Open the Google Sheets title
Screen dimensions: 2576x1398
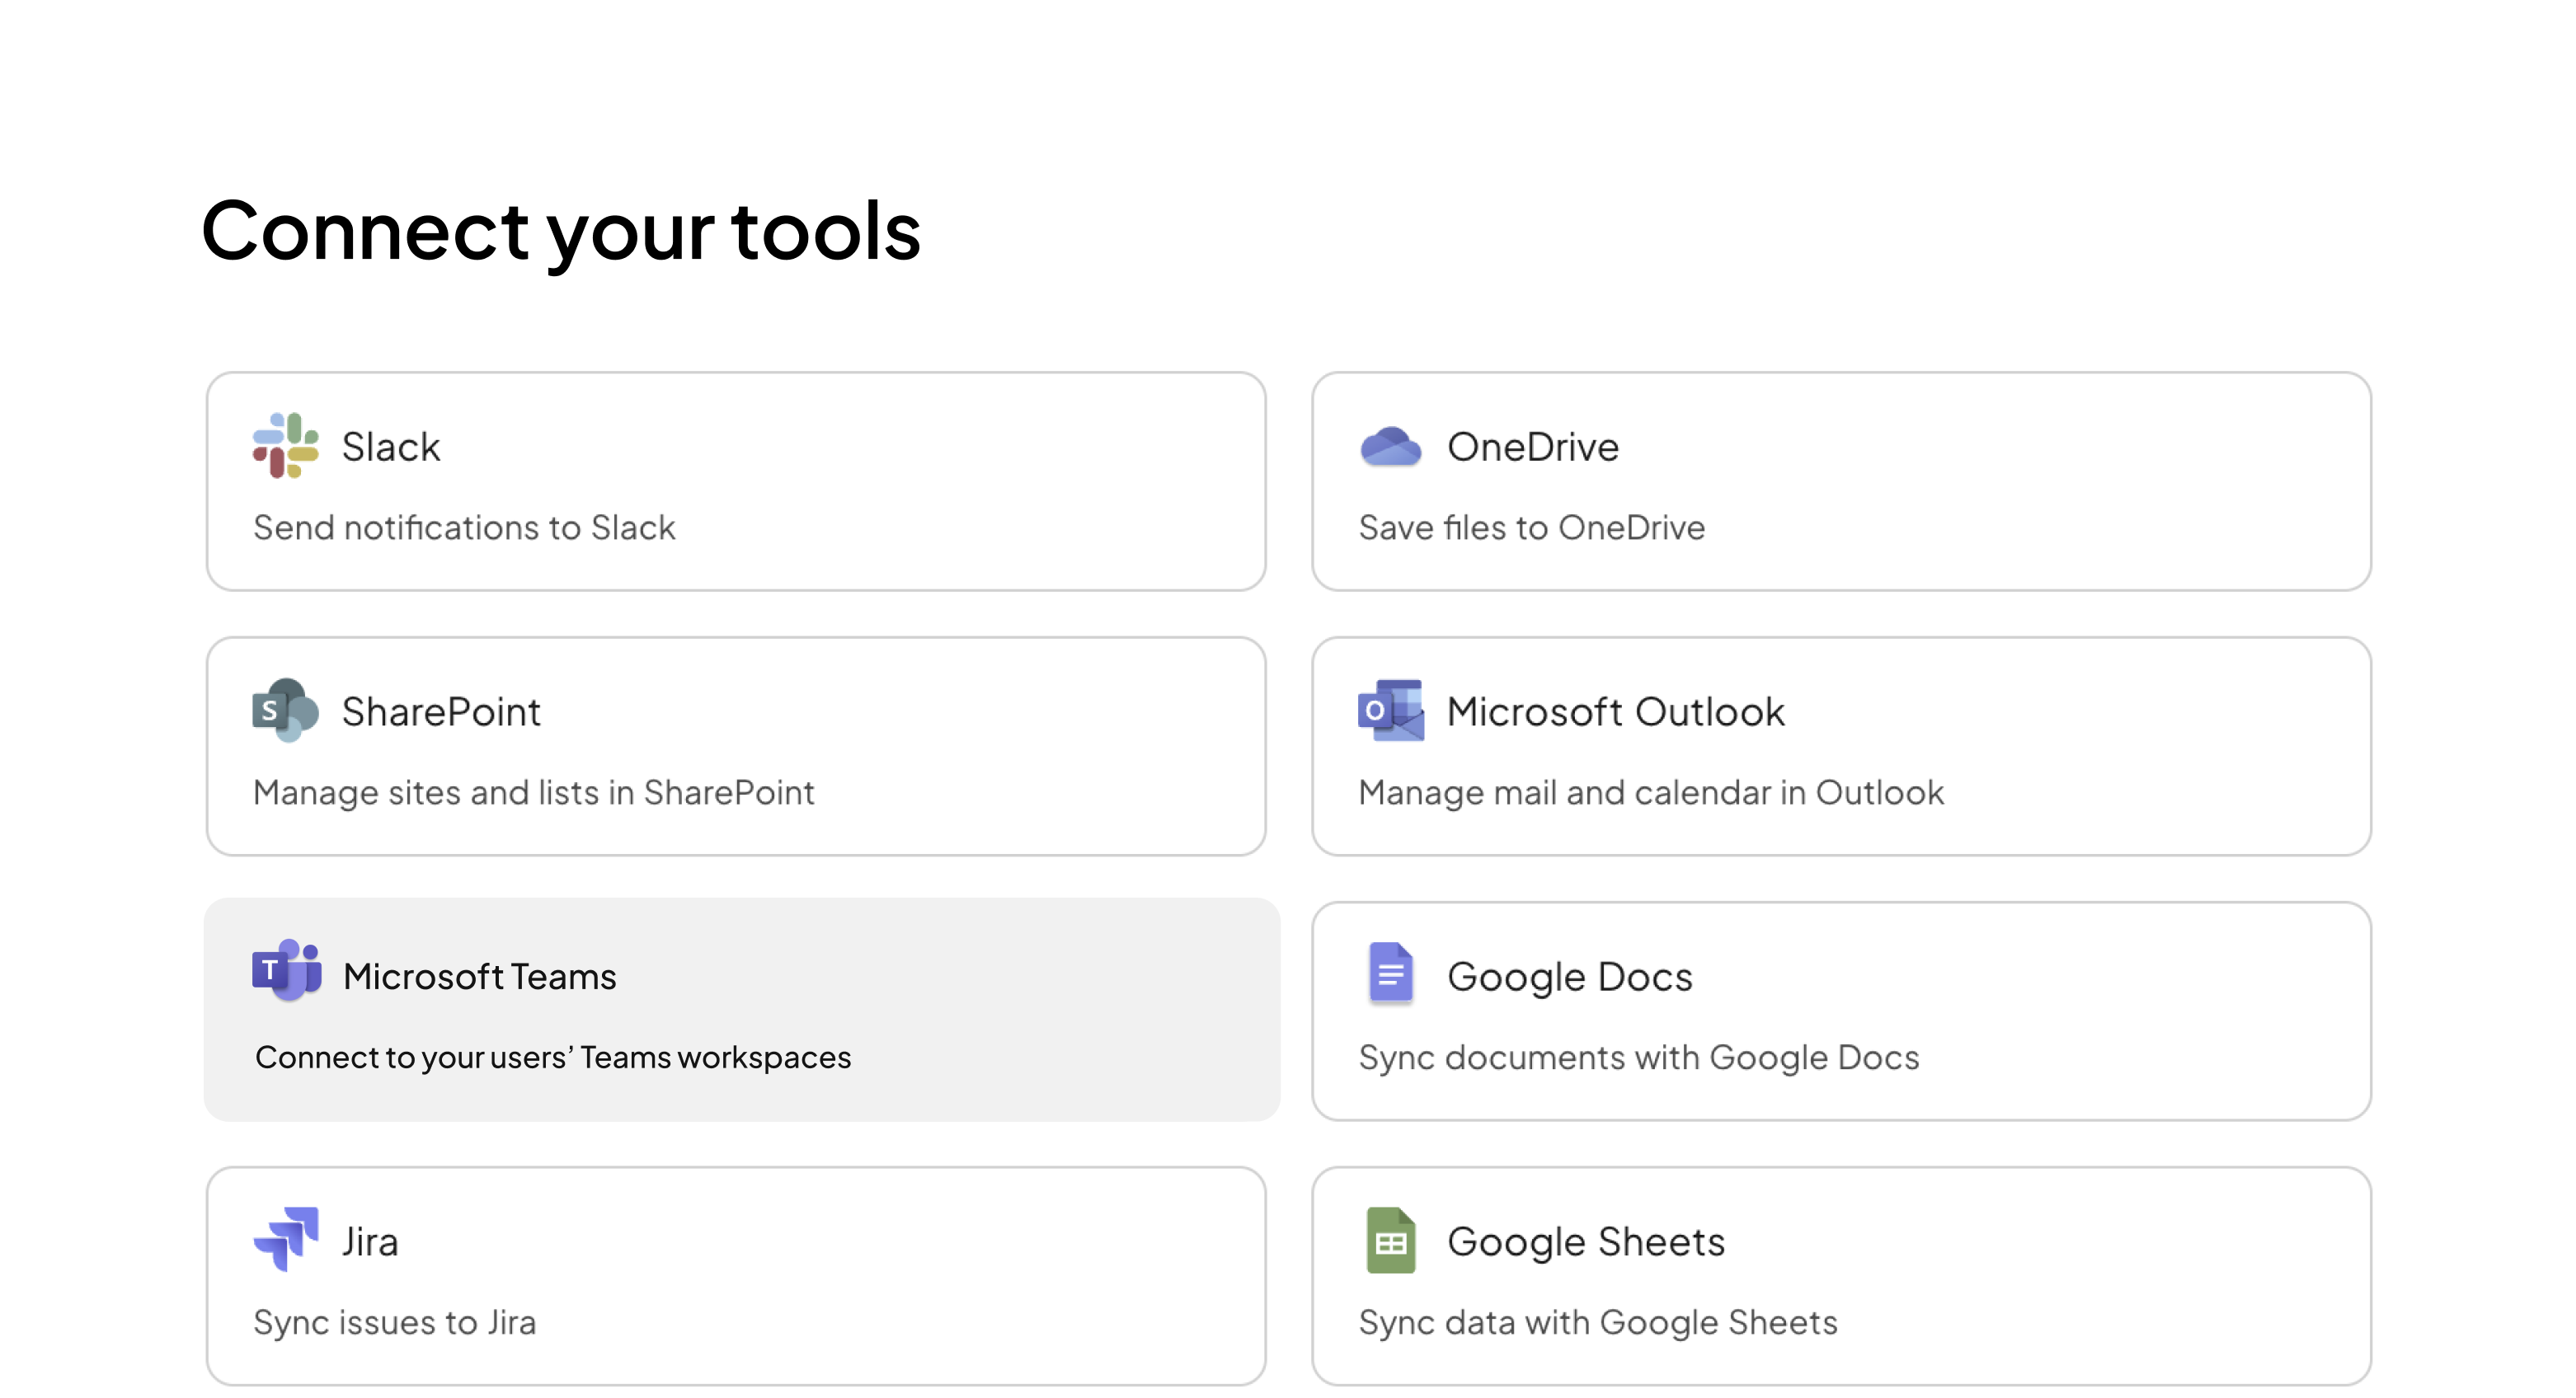point(1586,1242)
